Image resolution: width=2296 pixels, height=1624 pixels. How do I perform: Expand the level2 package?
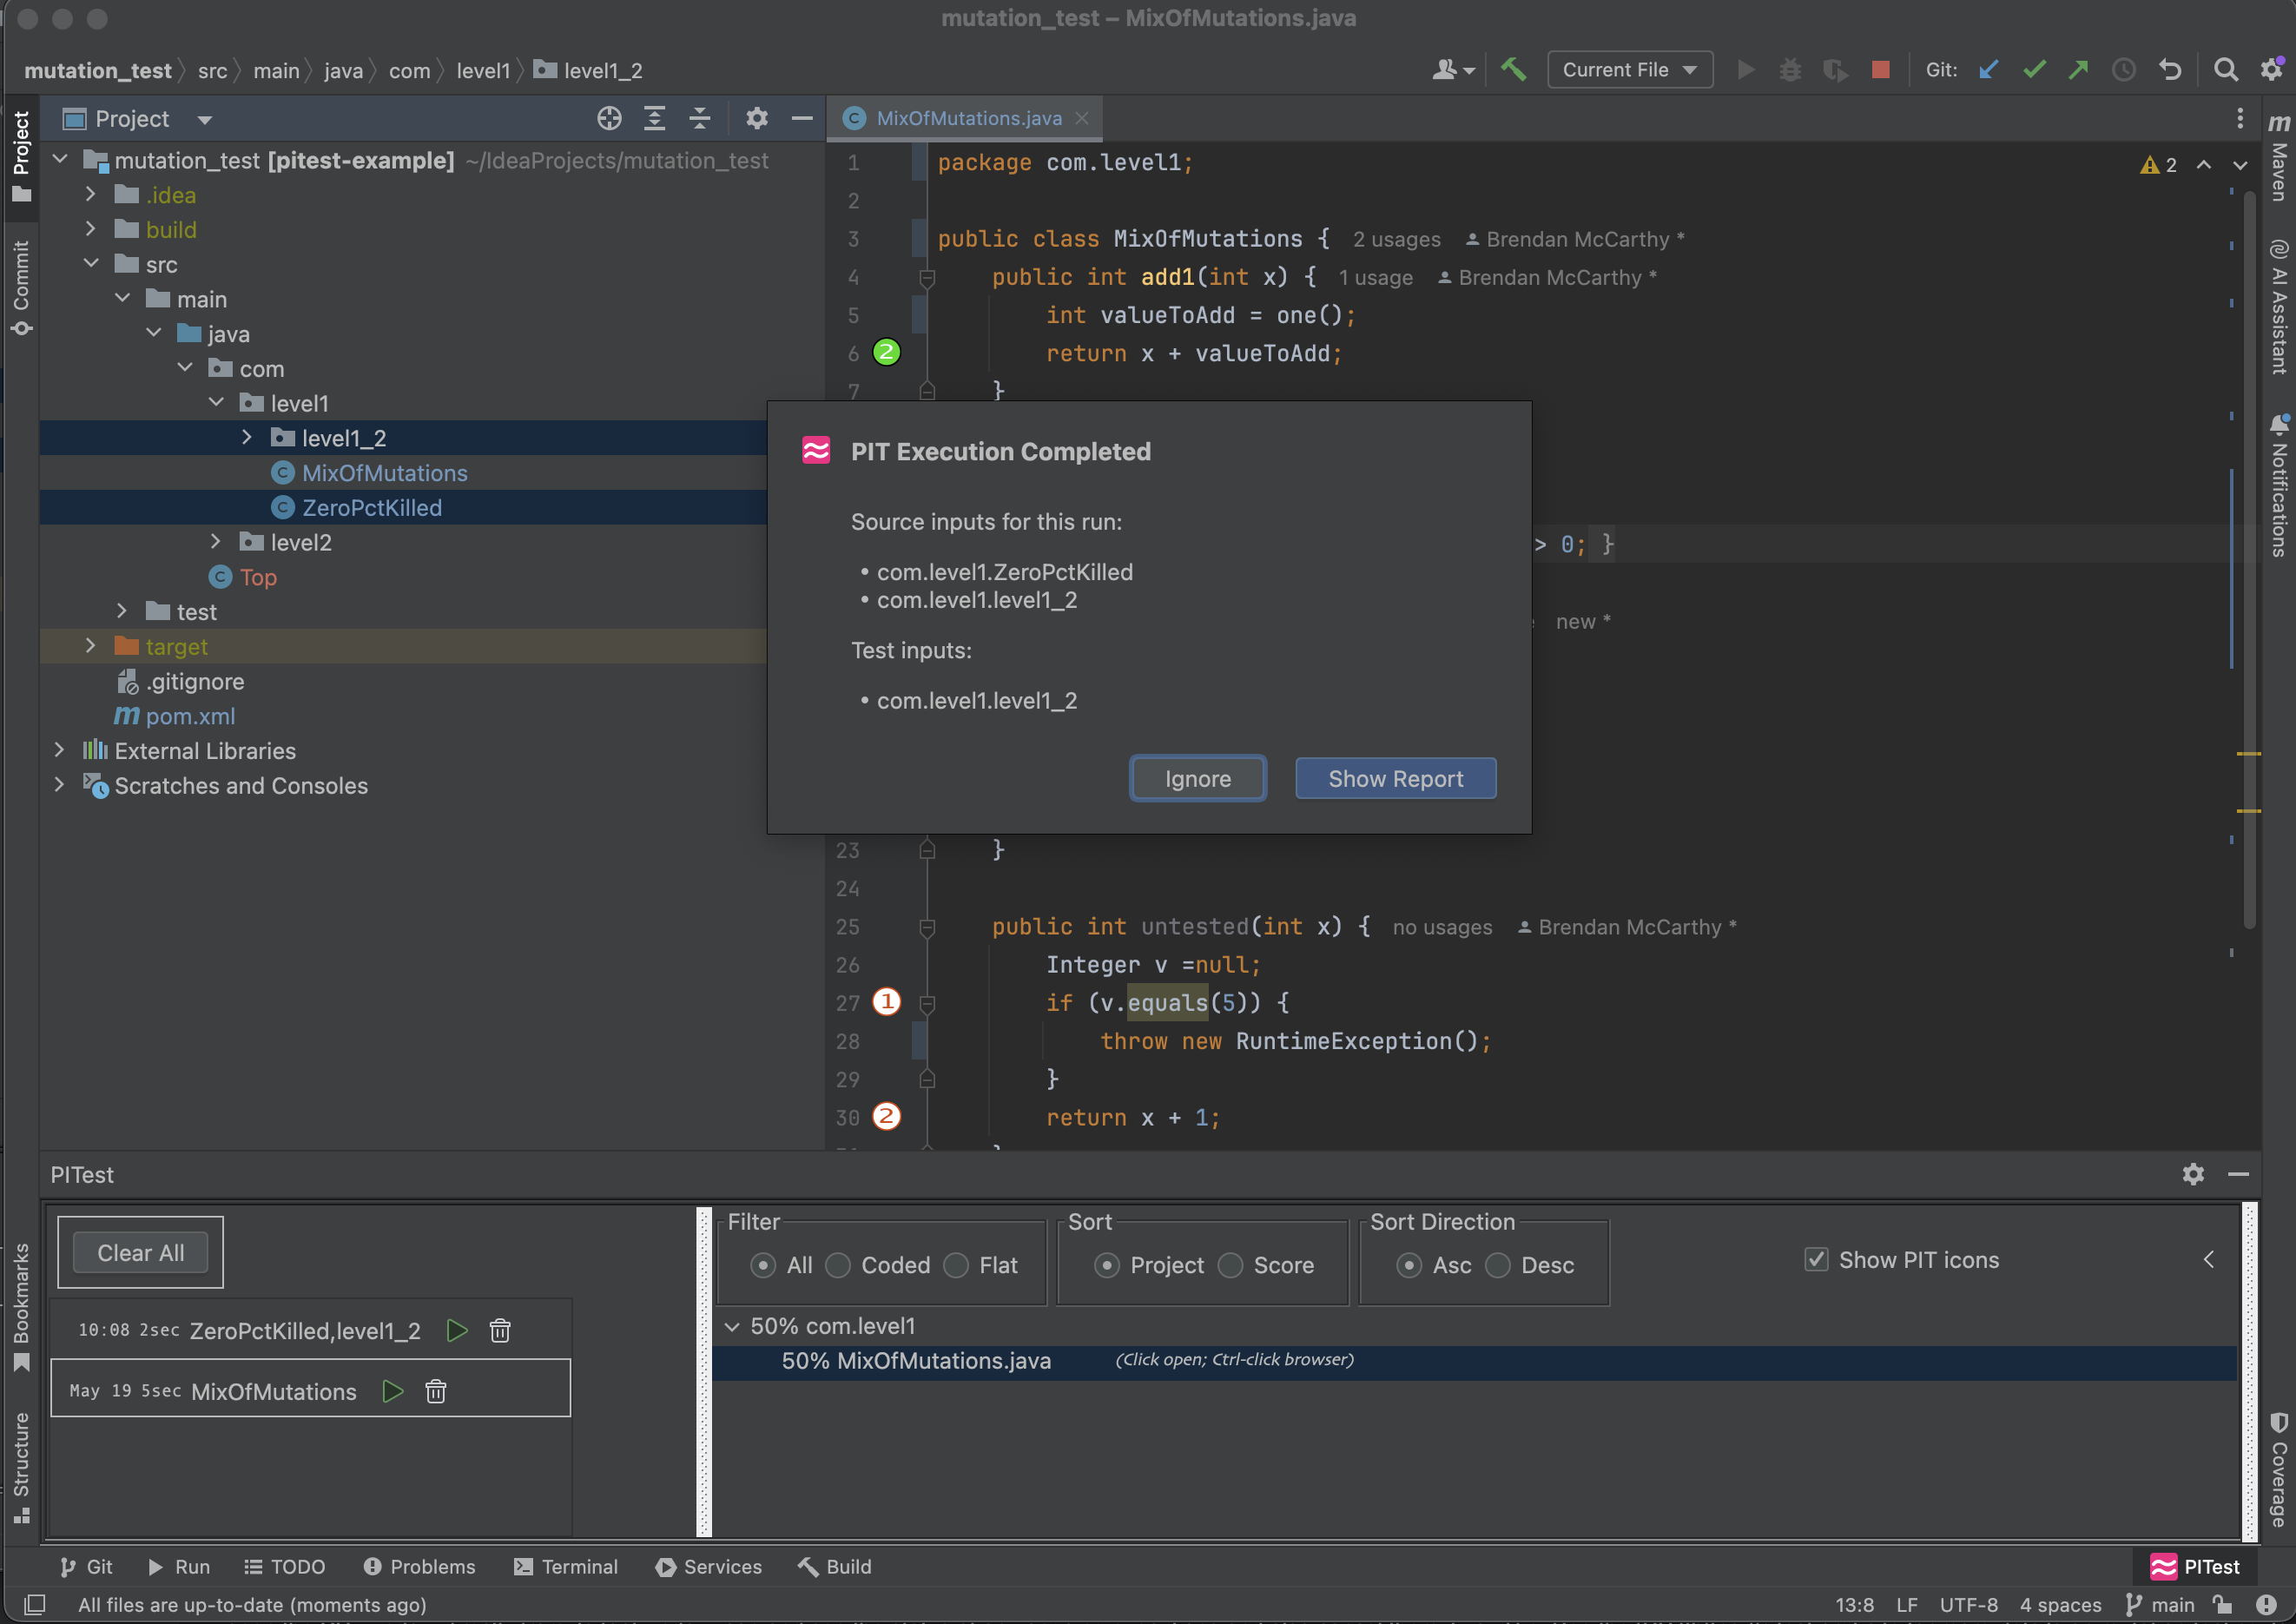[216, 541]
